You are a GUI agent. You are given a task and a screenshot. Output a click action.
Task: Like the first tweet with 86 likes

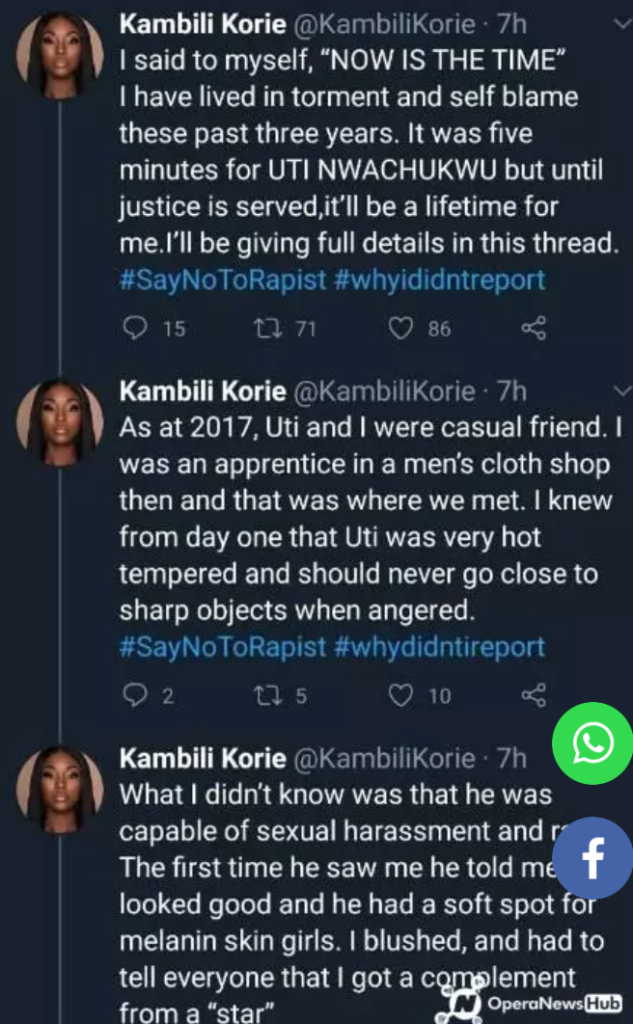point(400,328)
